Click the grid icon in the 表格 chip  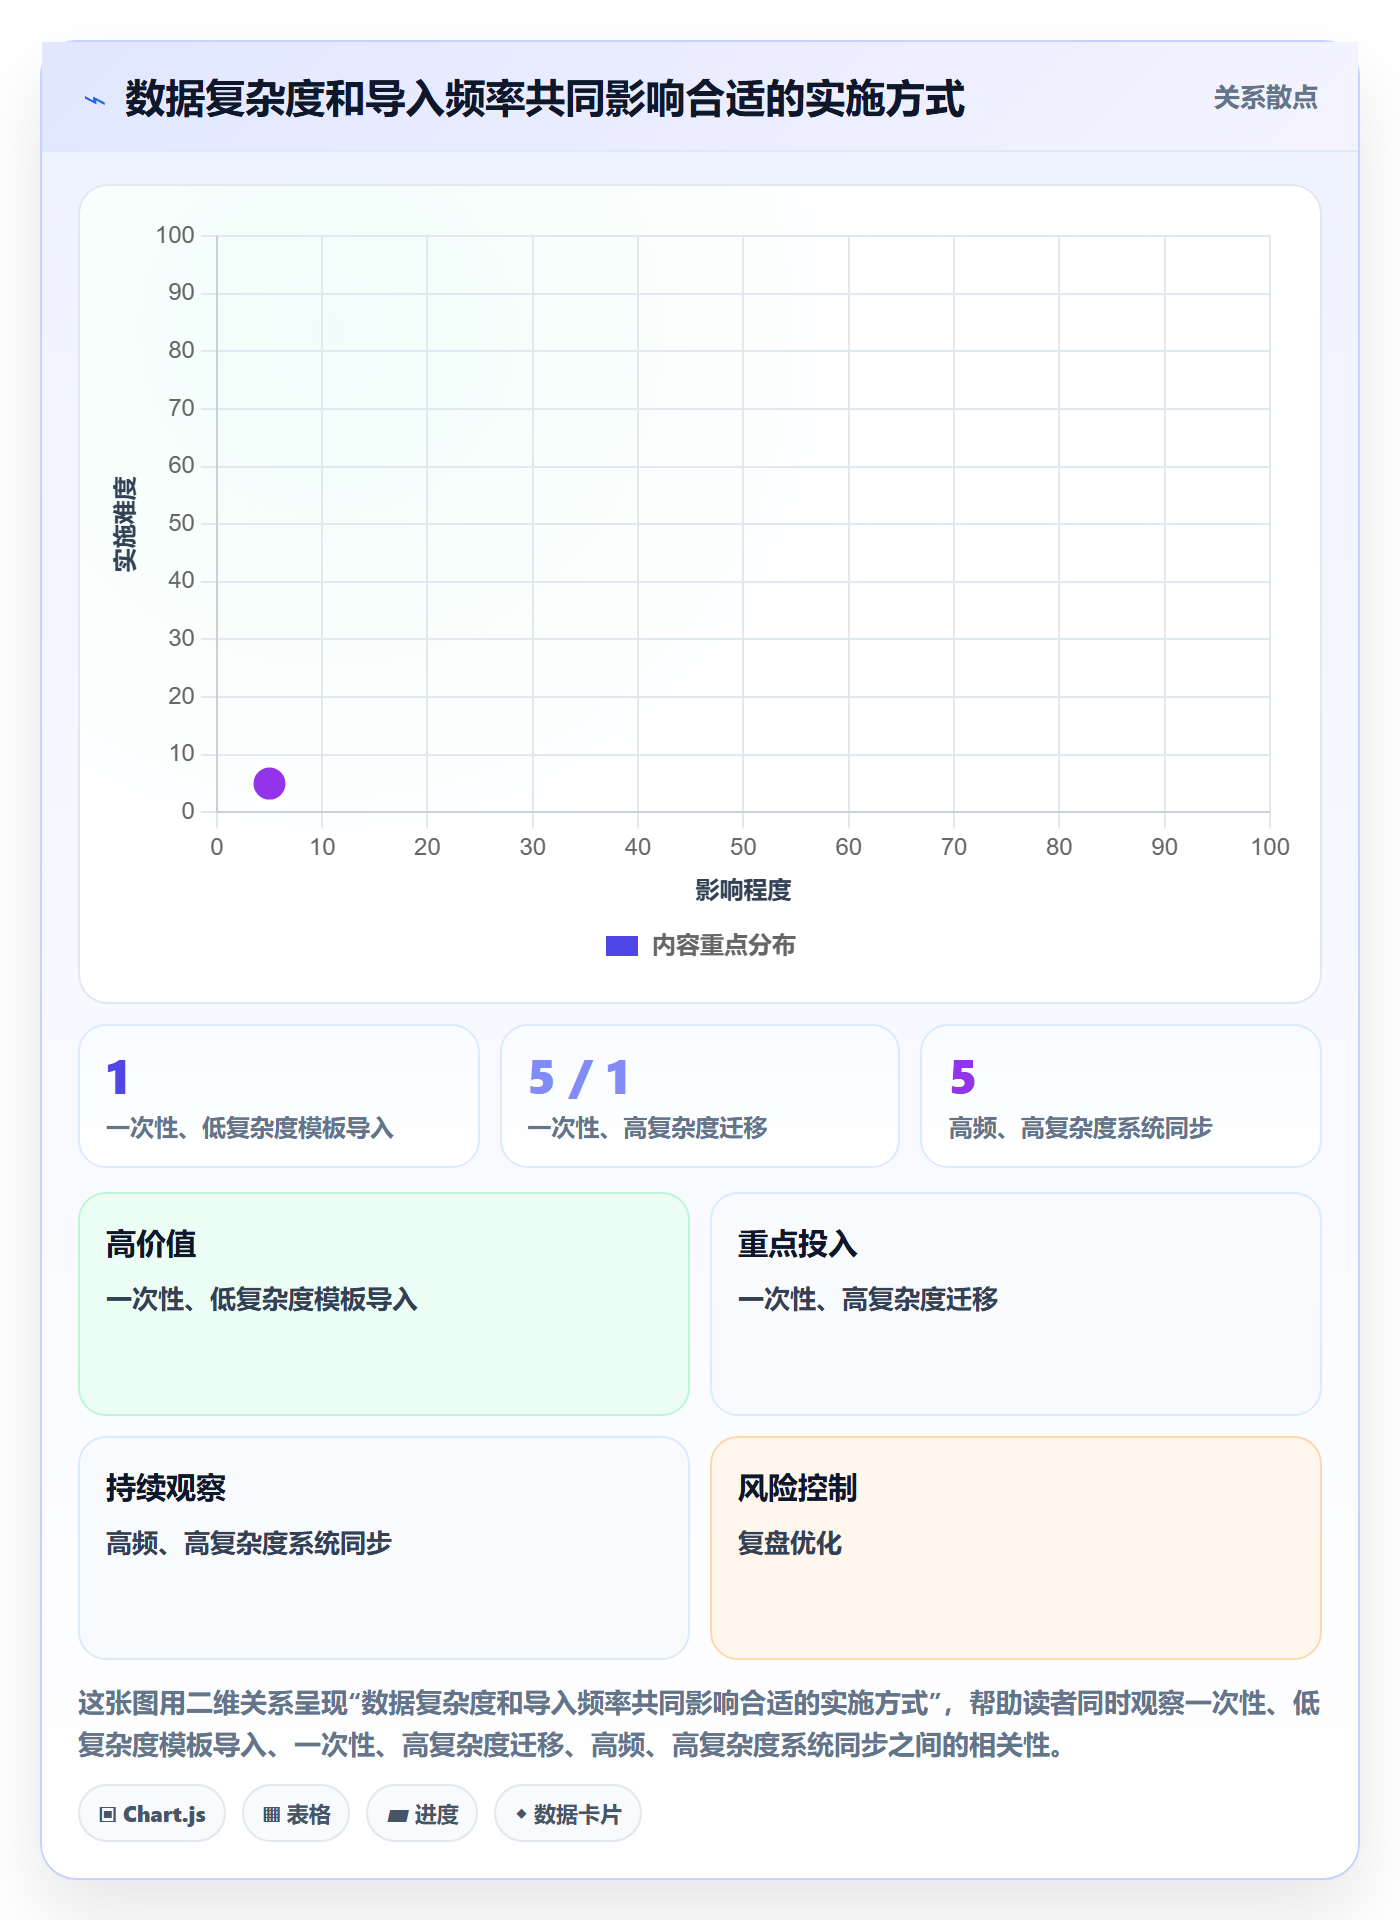pyautogui.click(x=271, y=1815)
